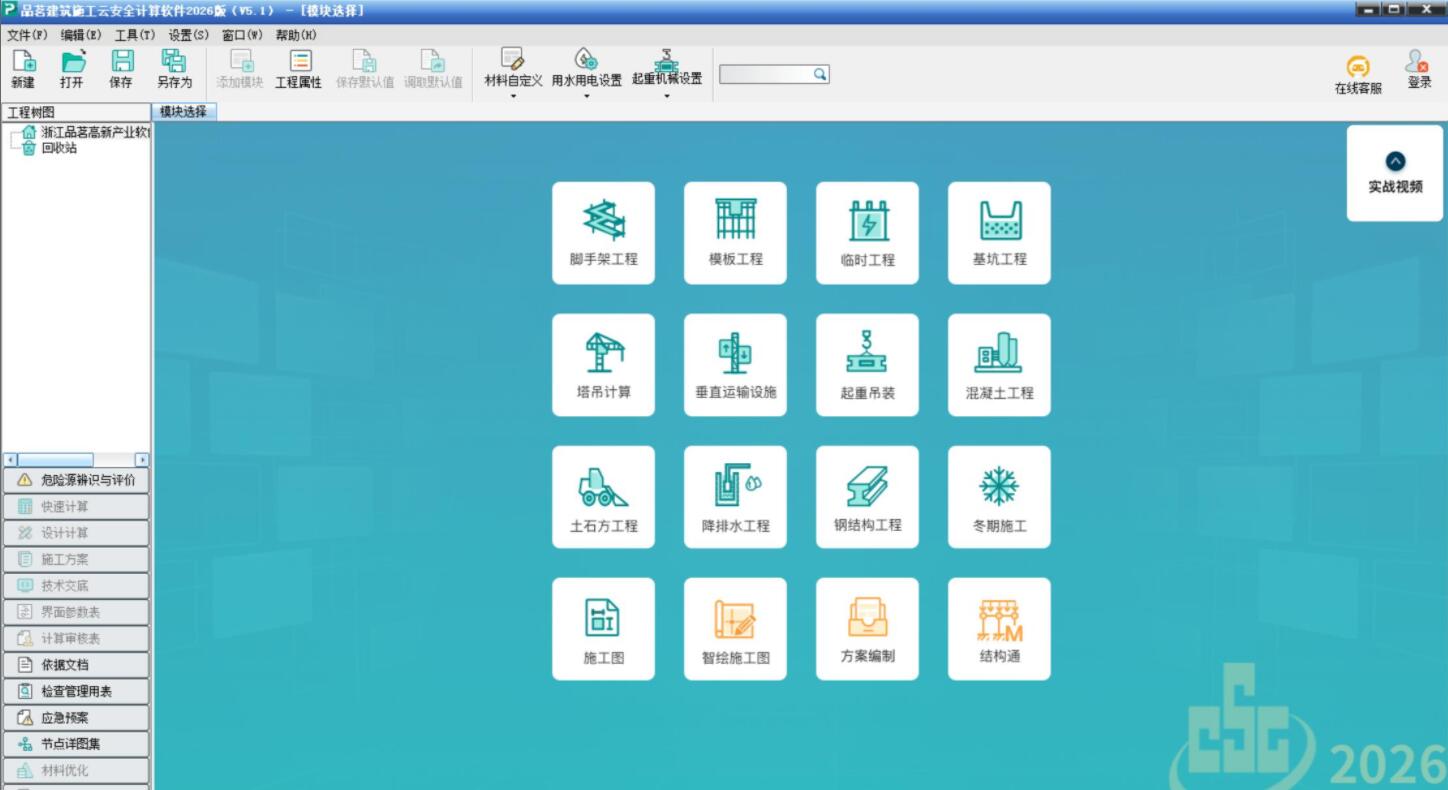Click the 另存为 save-as toolbar icon
1448x790 pixels.
(x=174, y=70)
